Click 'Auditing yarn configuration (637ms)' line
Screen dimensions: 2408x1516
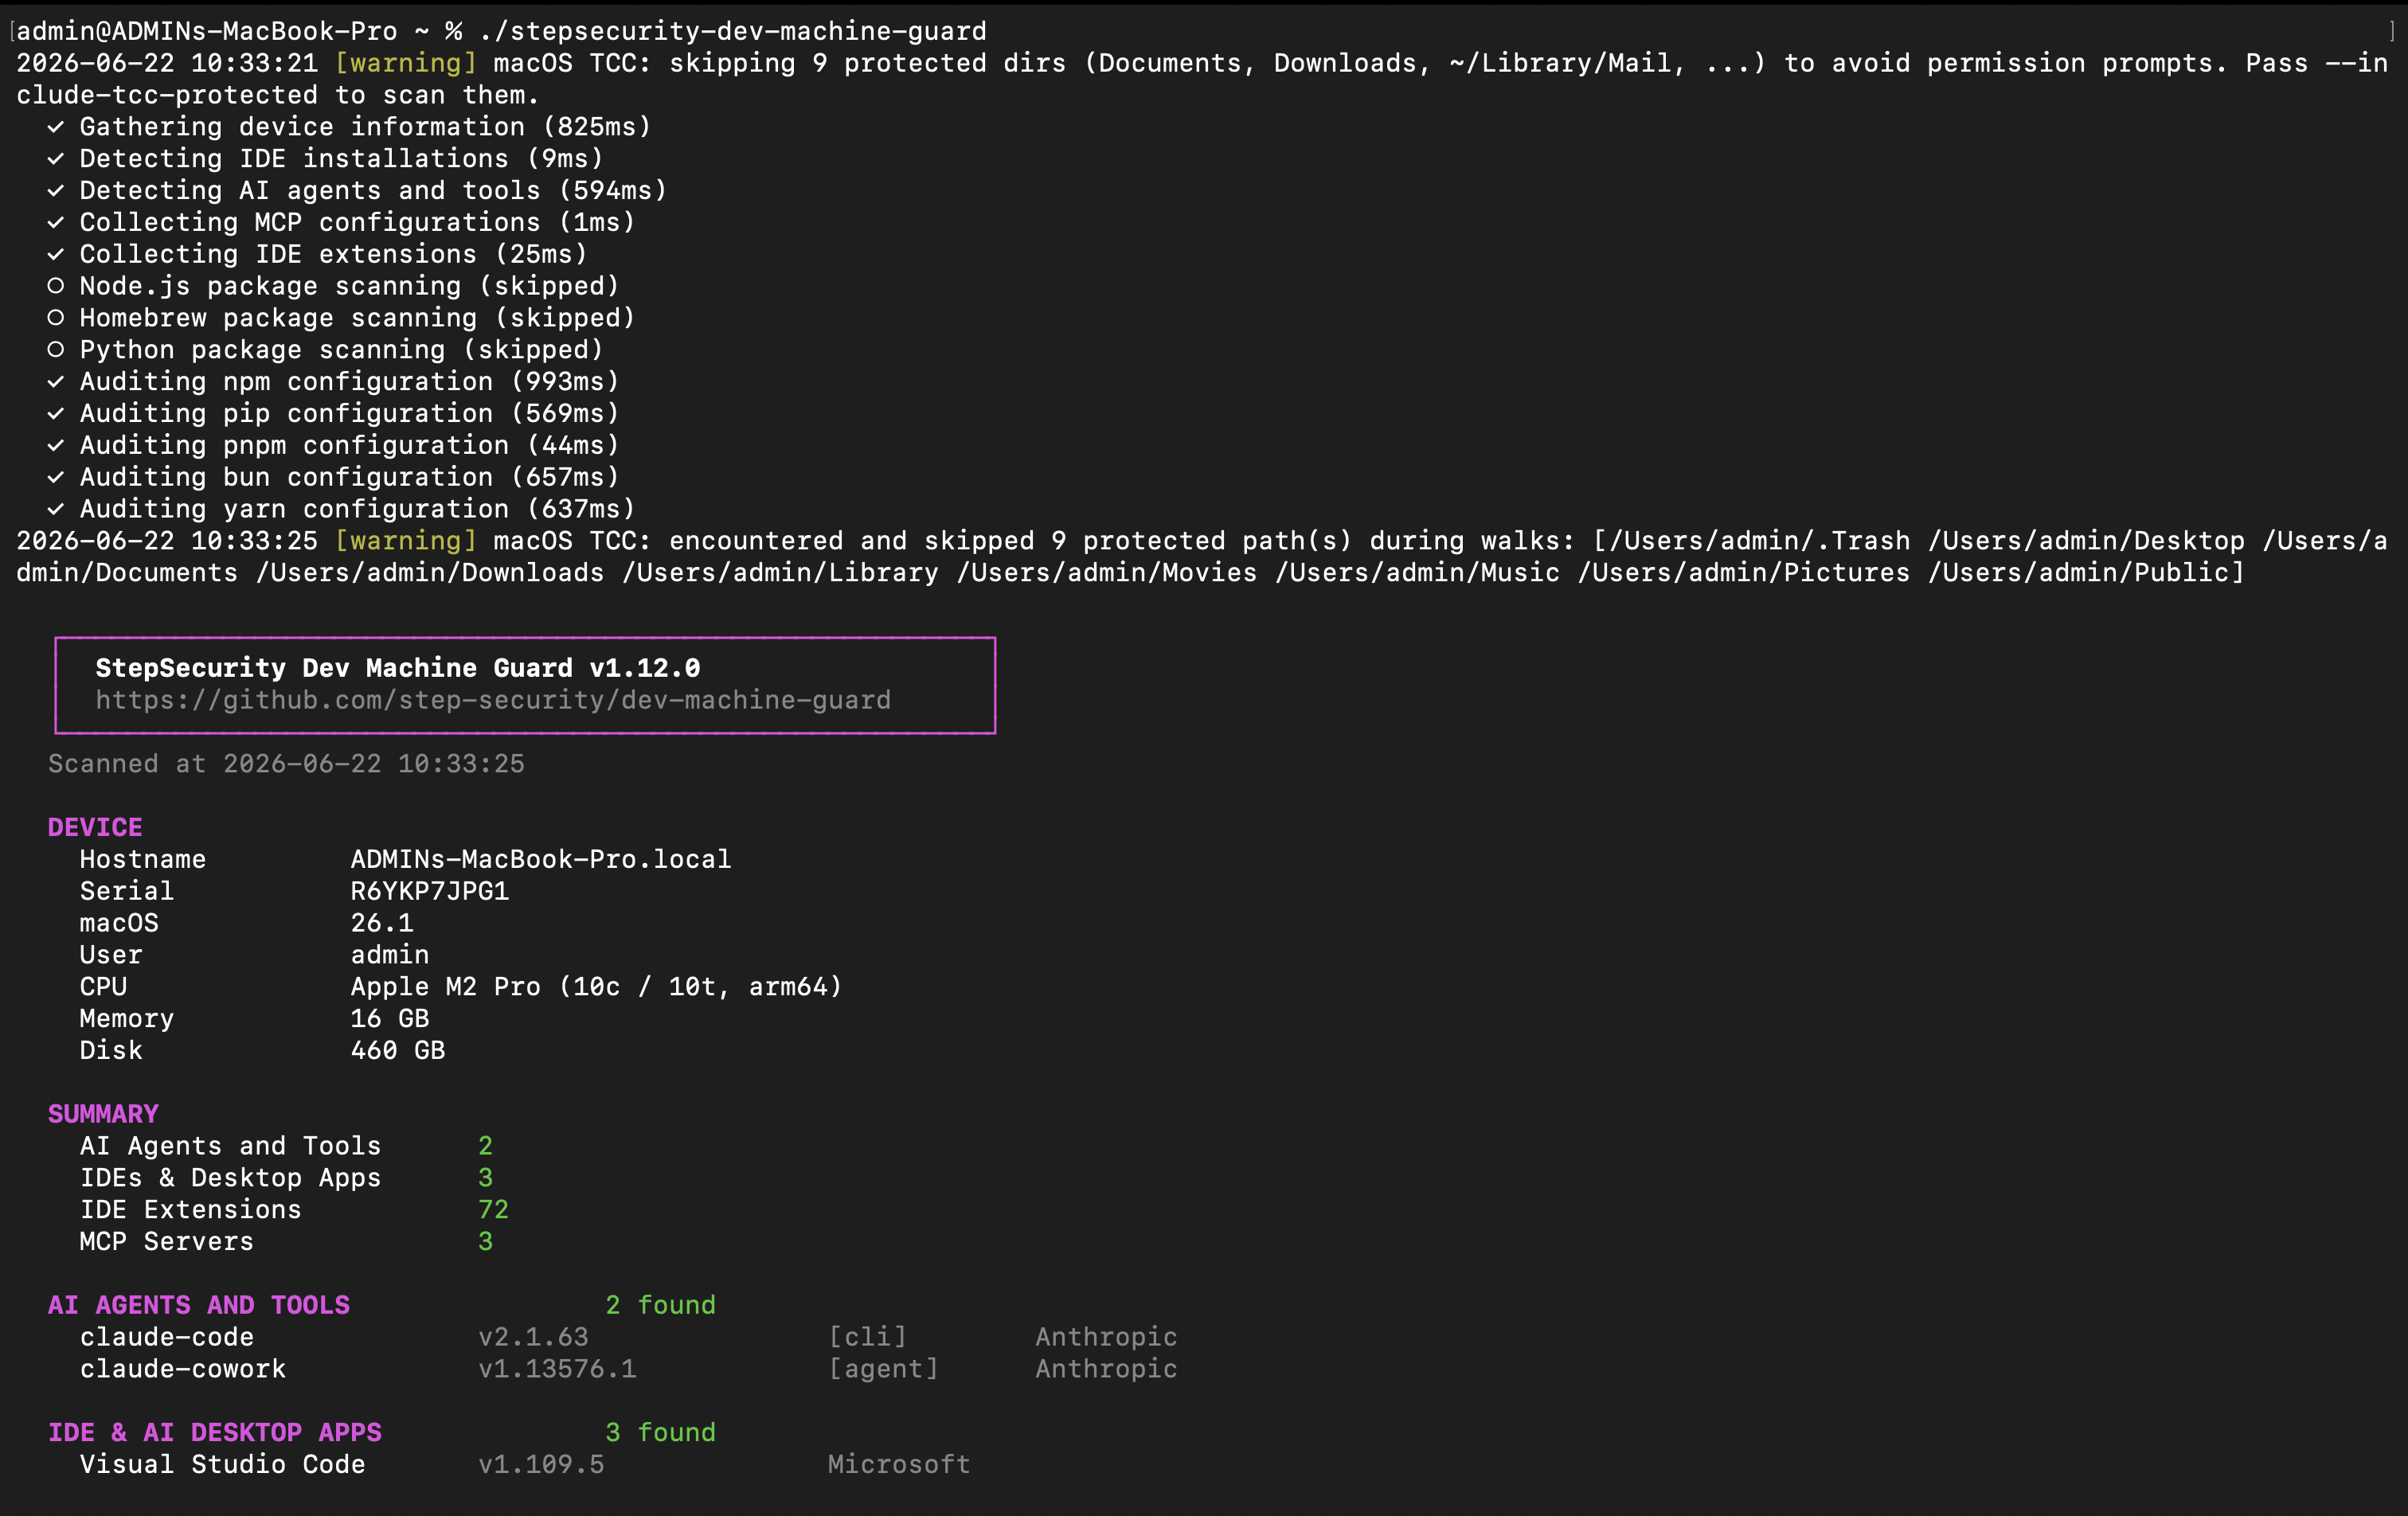pyautogui.click(x=342, y=509)
